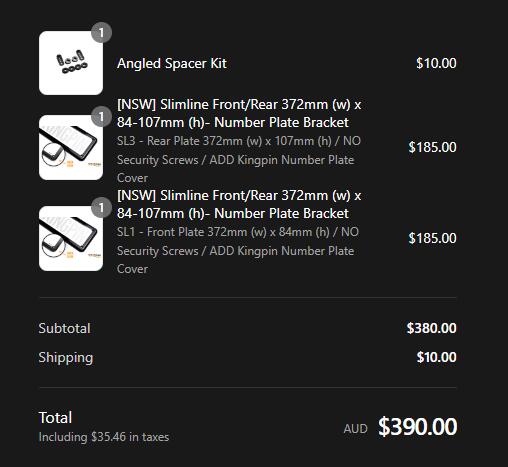Click the $10.00 Angled Spacer Kit price
Image resolution: width=508 pixels, height=467 pixels.
pyautogui.click(x=436, y=63)
